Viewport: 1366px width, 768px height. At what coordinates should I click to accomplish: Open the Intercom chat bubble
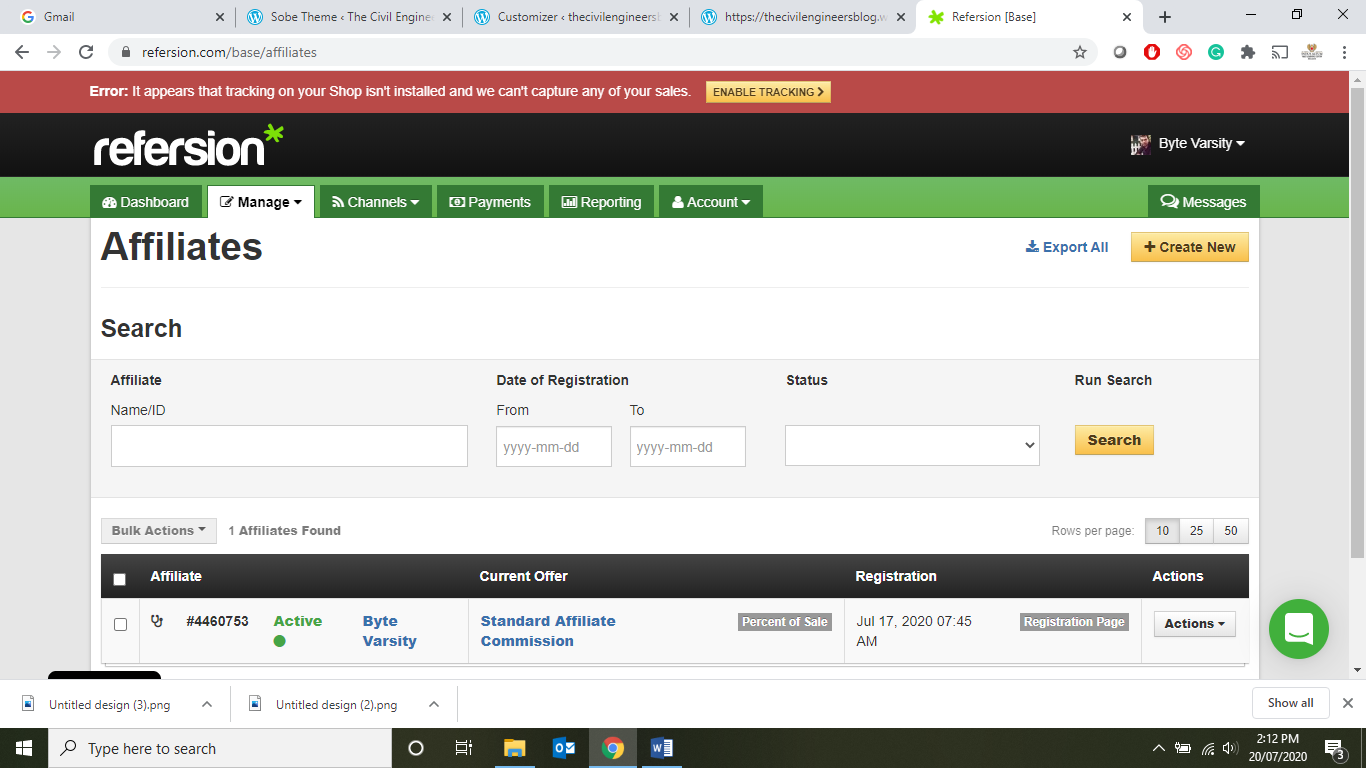tap(1298, 629)
